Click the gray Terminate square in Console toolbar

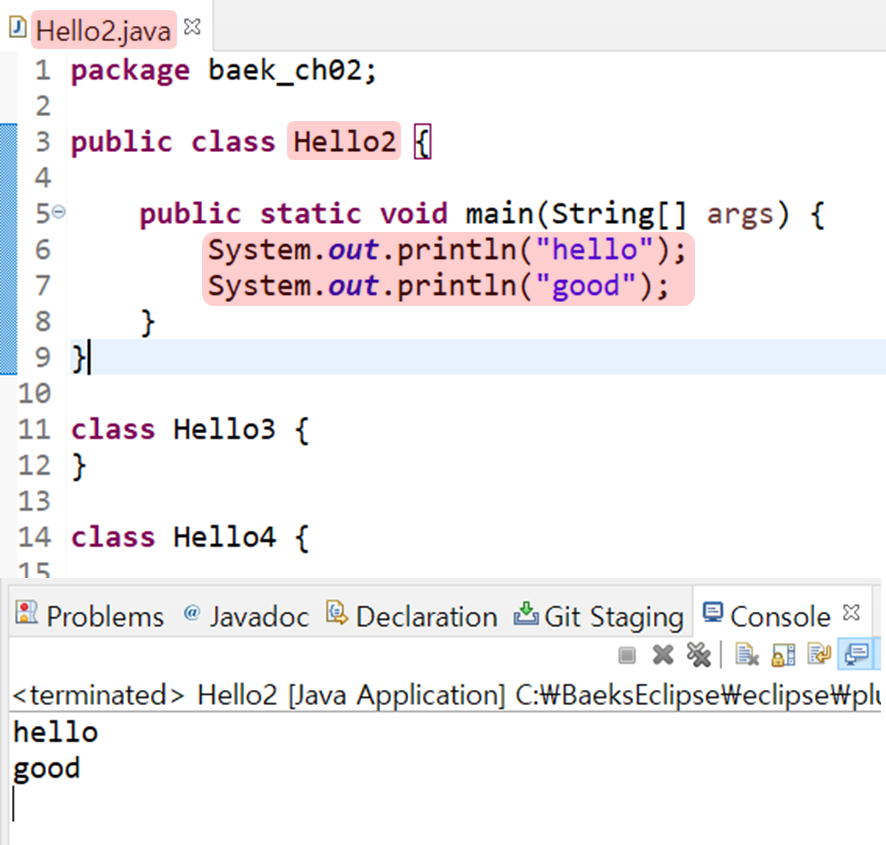(x=627, y=655)
